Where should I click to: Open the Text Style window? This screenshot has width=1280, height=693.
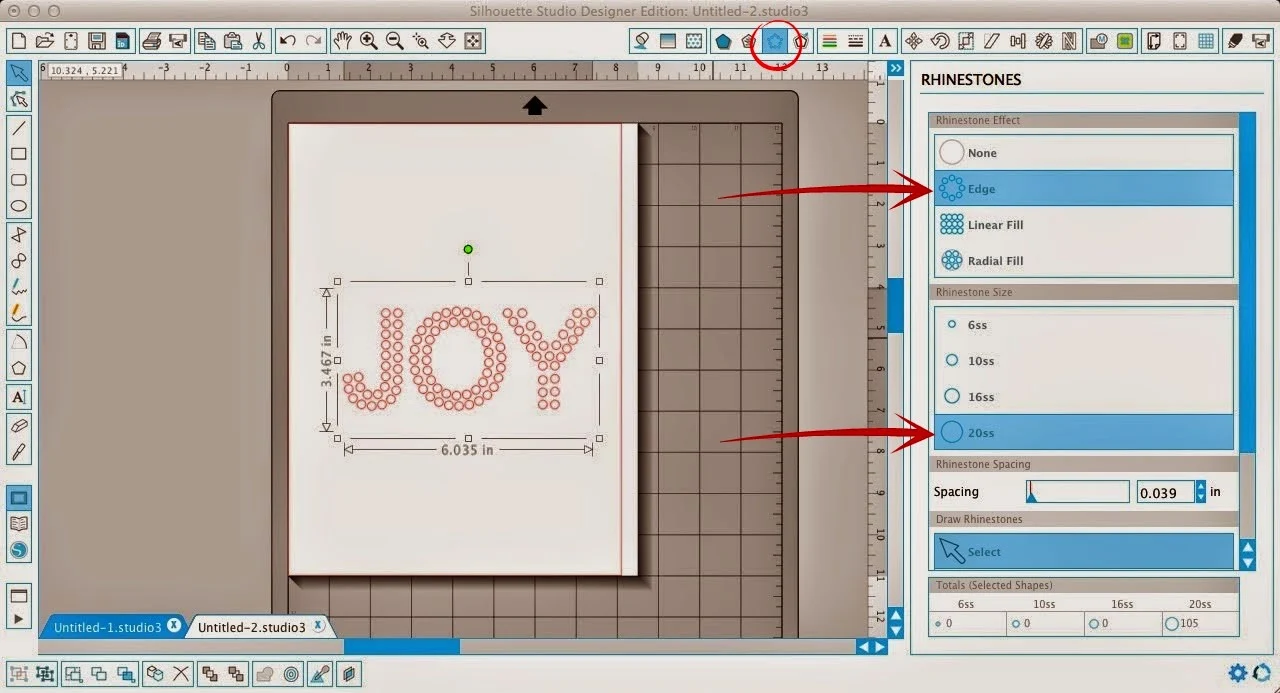(884, 41)
